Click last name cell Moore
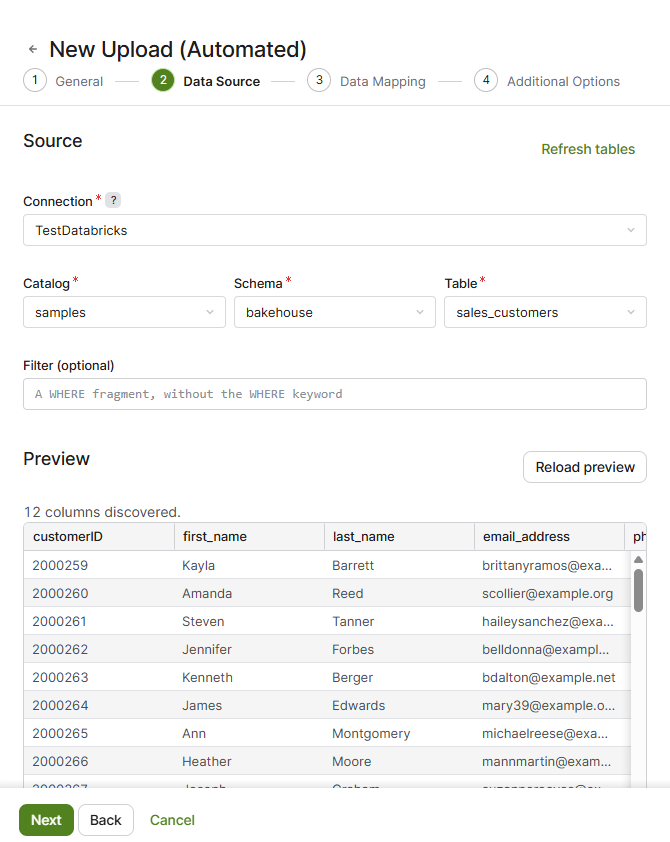 [399, 761]
